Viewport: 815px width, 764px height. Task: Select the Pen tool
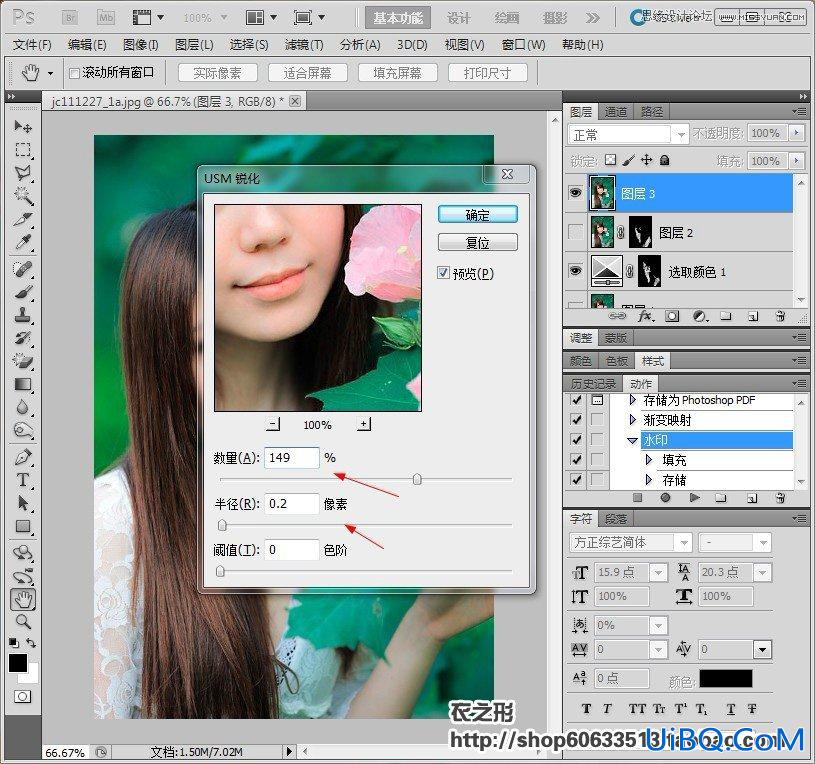pyautogui.click(x=22, y=457)
